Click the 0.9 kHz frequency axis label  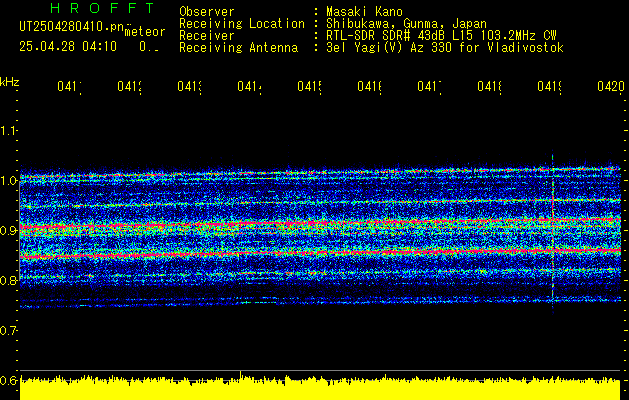8,230
